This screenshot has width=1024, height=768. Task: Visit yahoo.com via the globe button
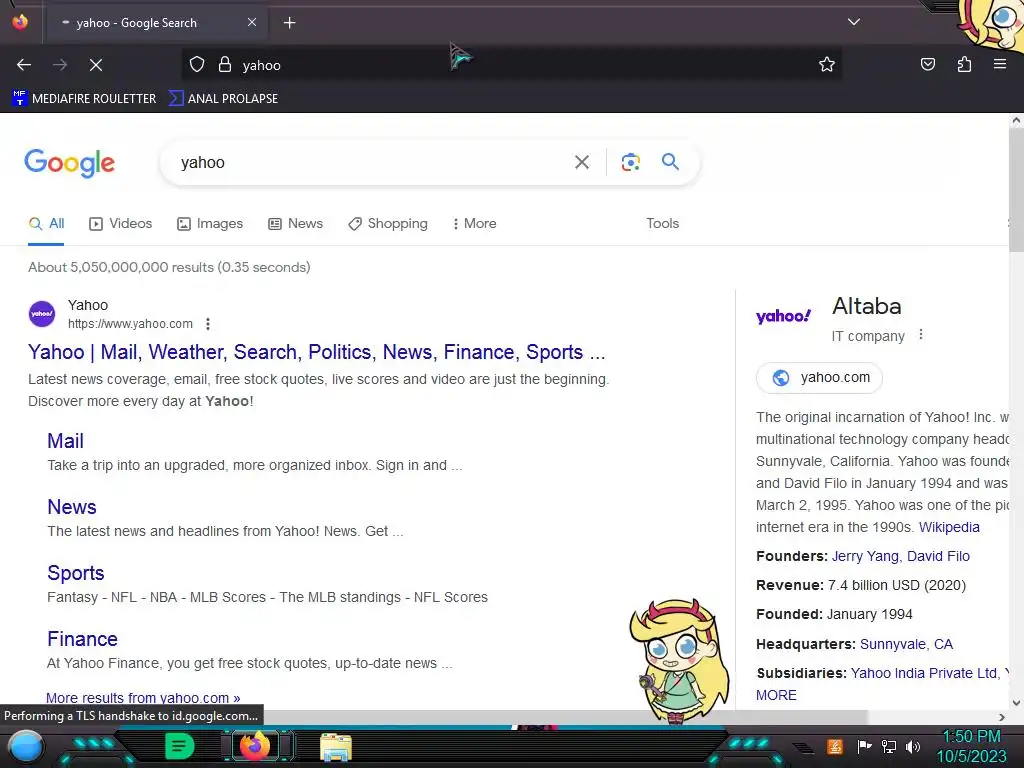819,377
